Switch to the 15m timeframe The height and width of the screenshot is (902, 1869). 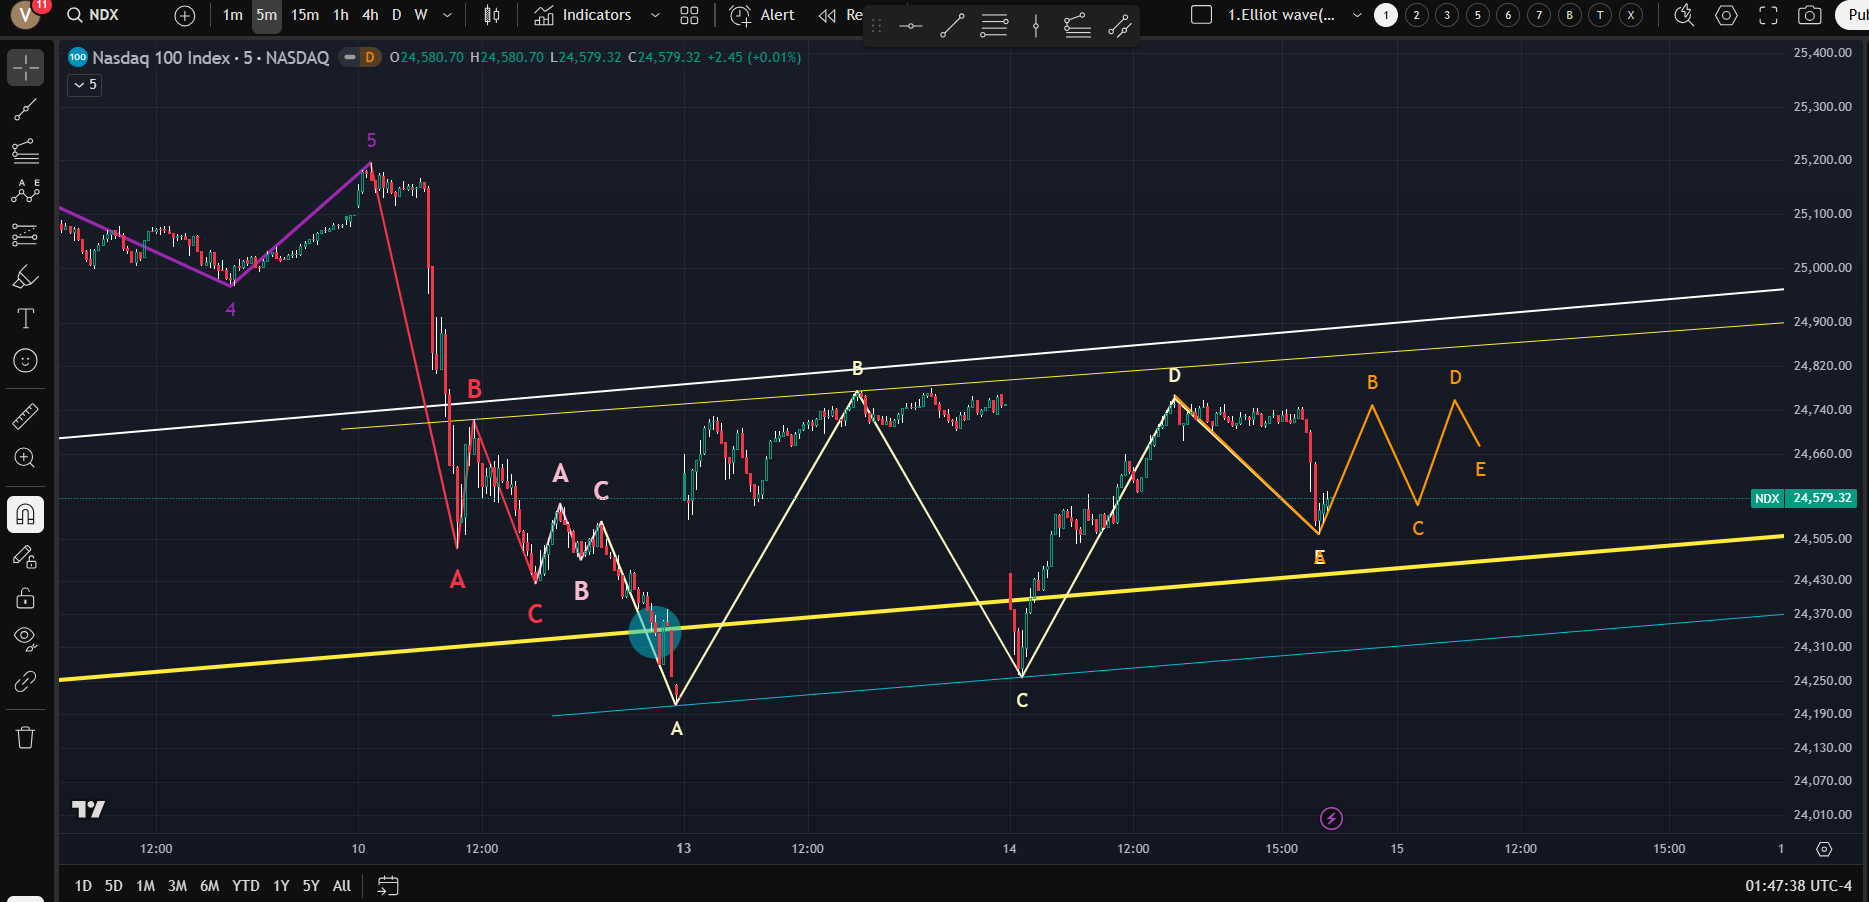point(305,15)
